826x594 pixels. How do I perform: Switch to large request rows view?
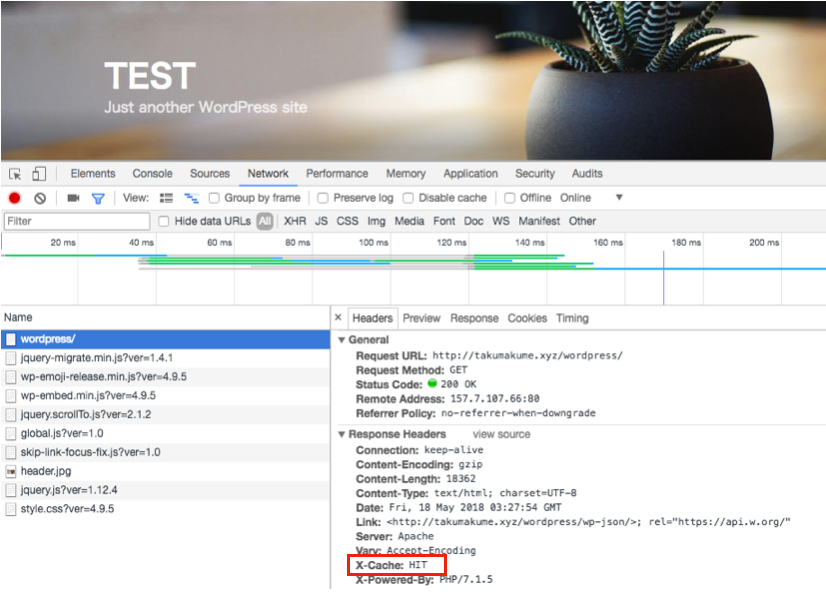[x=167, y=198]
